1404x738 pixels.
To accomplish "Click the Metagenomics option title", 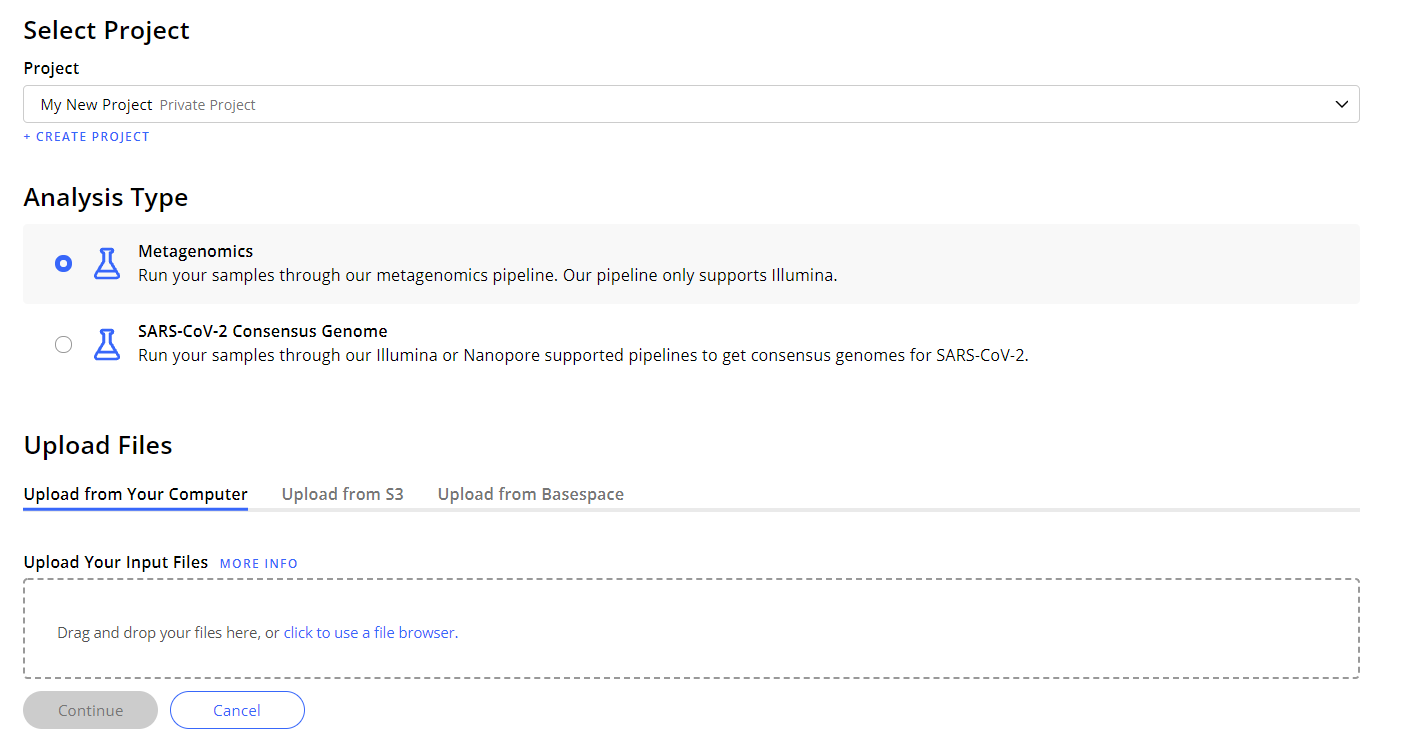I will (196, 251).
